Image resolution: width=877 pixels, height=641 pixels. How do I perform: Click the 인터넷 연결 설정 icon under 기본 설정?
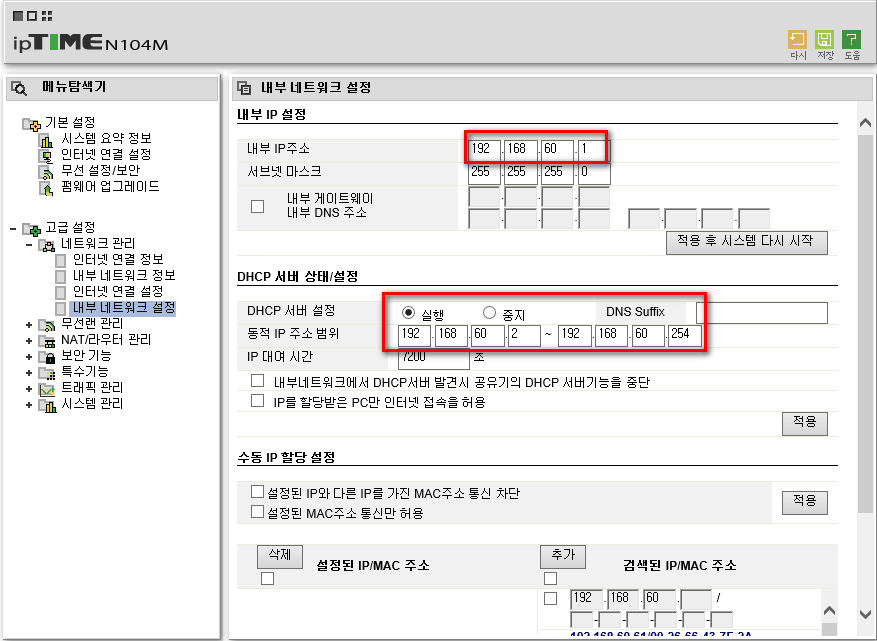pyautogui.click(x=46, y=156)
